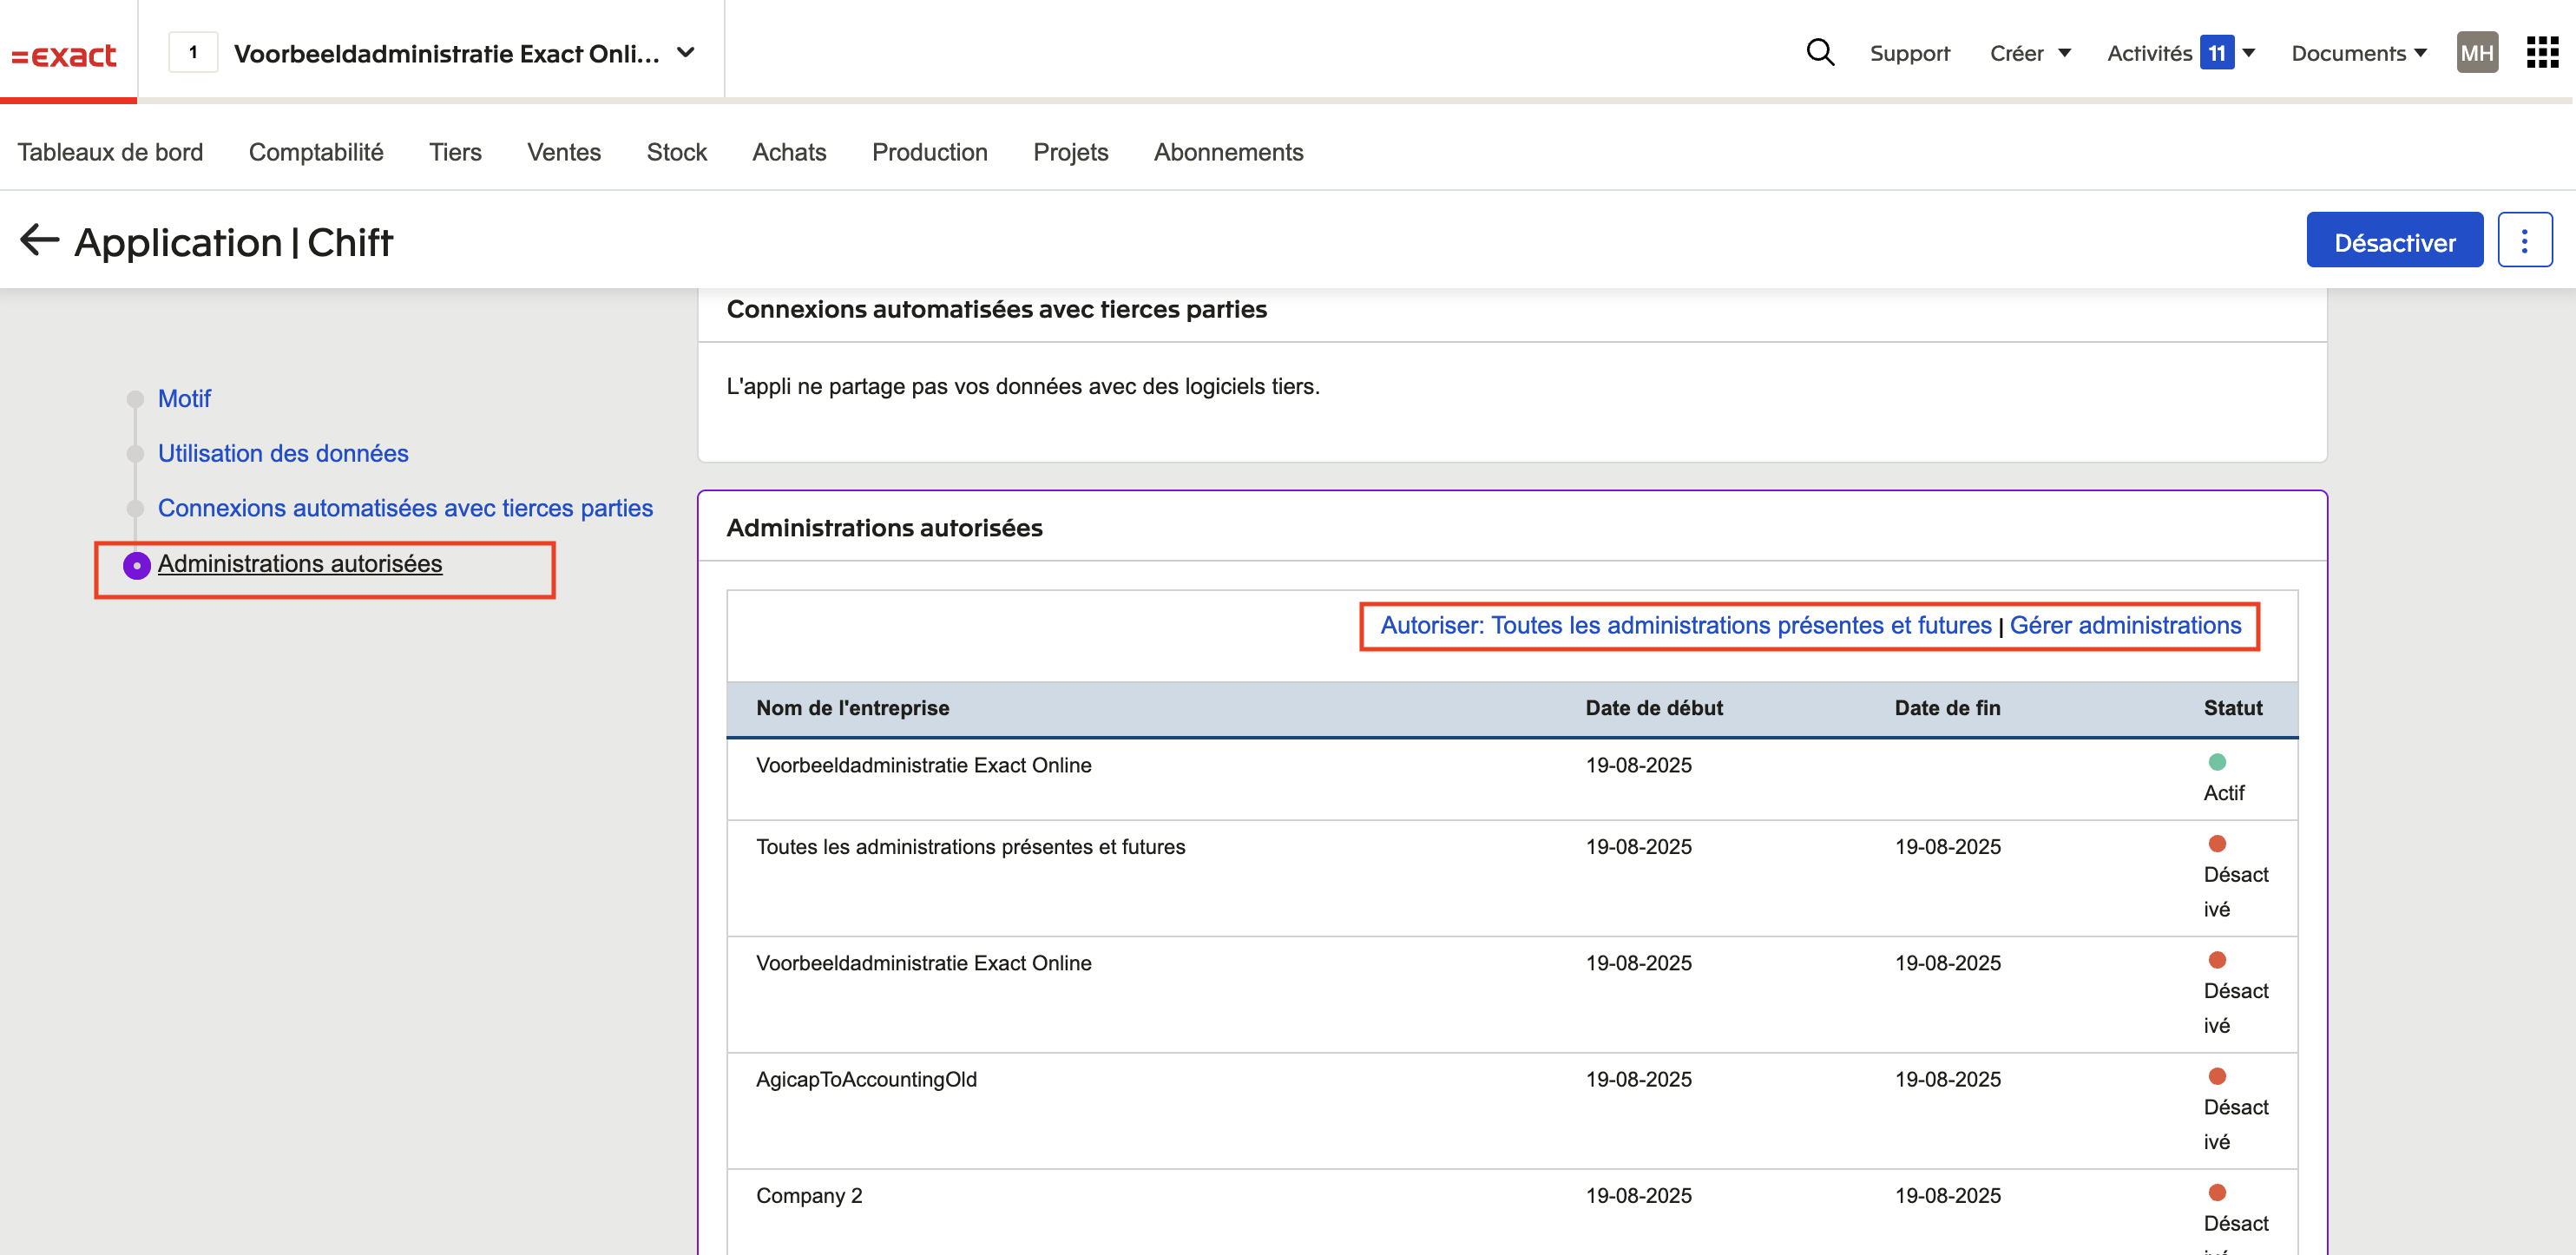Open the Stock menu

[x=676, y=152]
